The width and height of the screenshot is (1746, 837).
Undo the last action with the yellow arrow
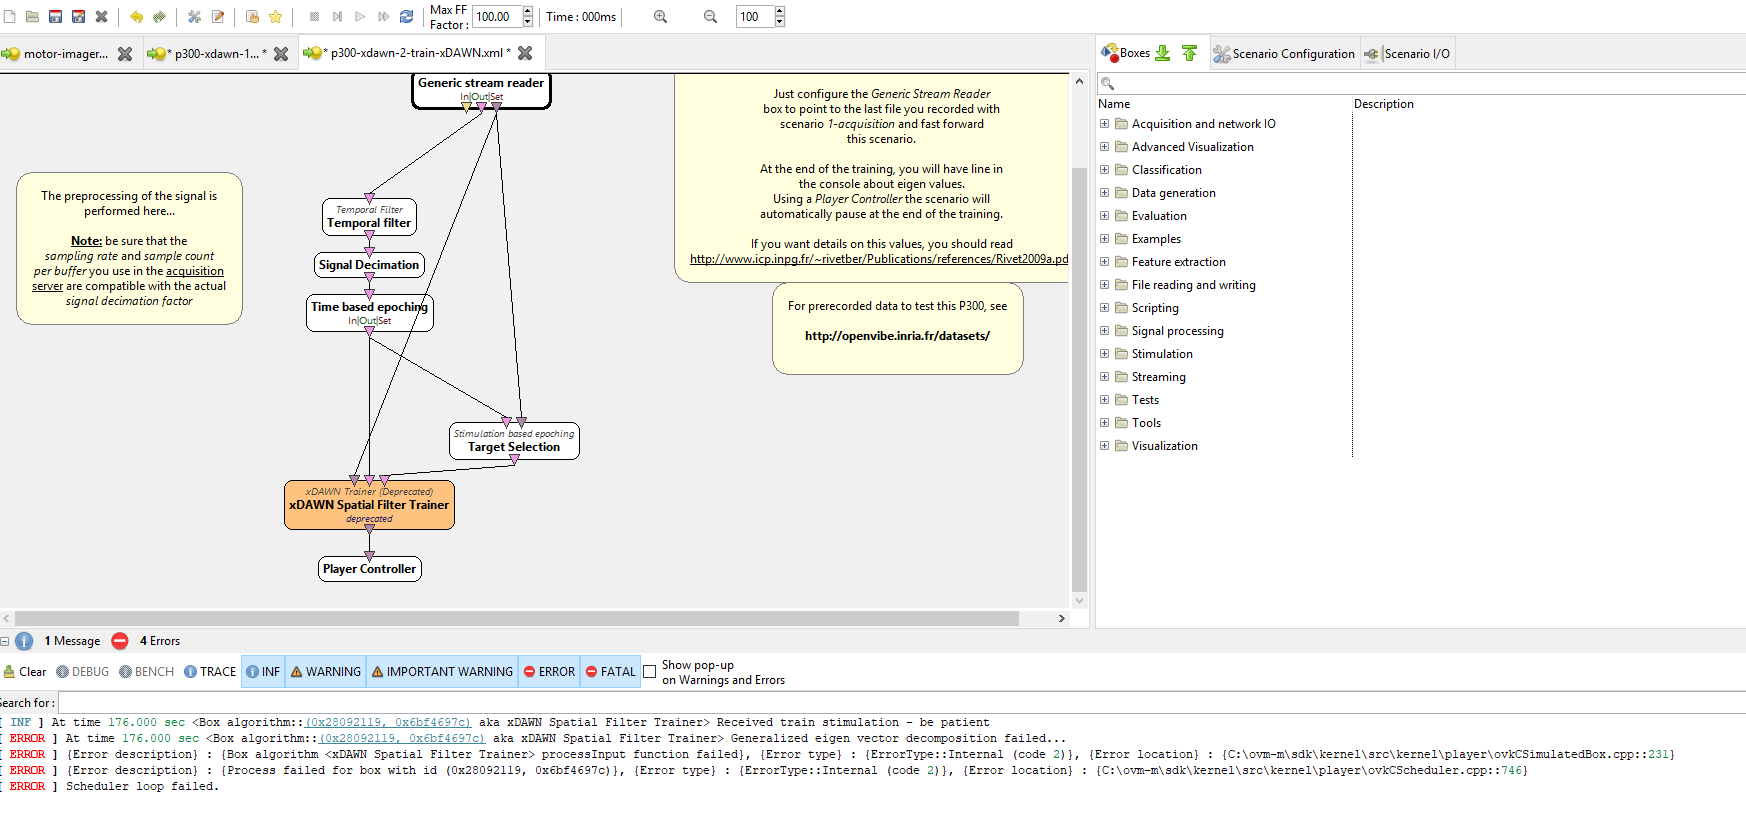(x=136, y=16)
